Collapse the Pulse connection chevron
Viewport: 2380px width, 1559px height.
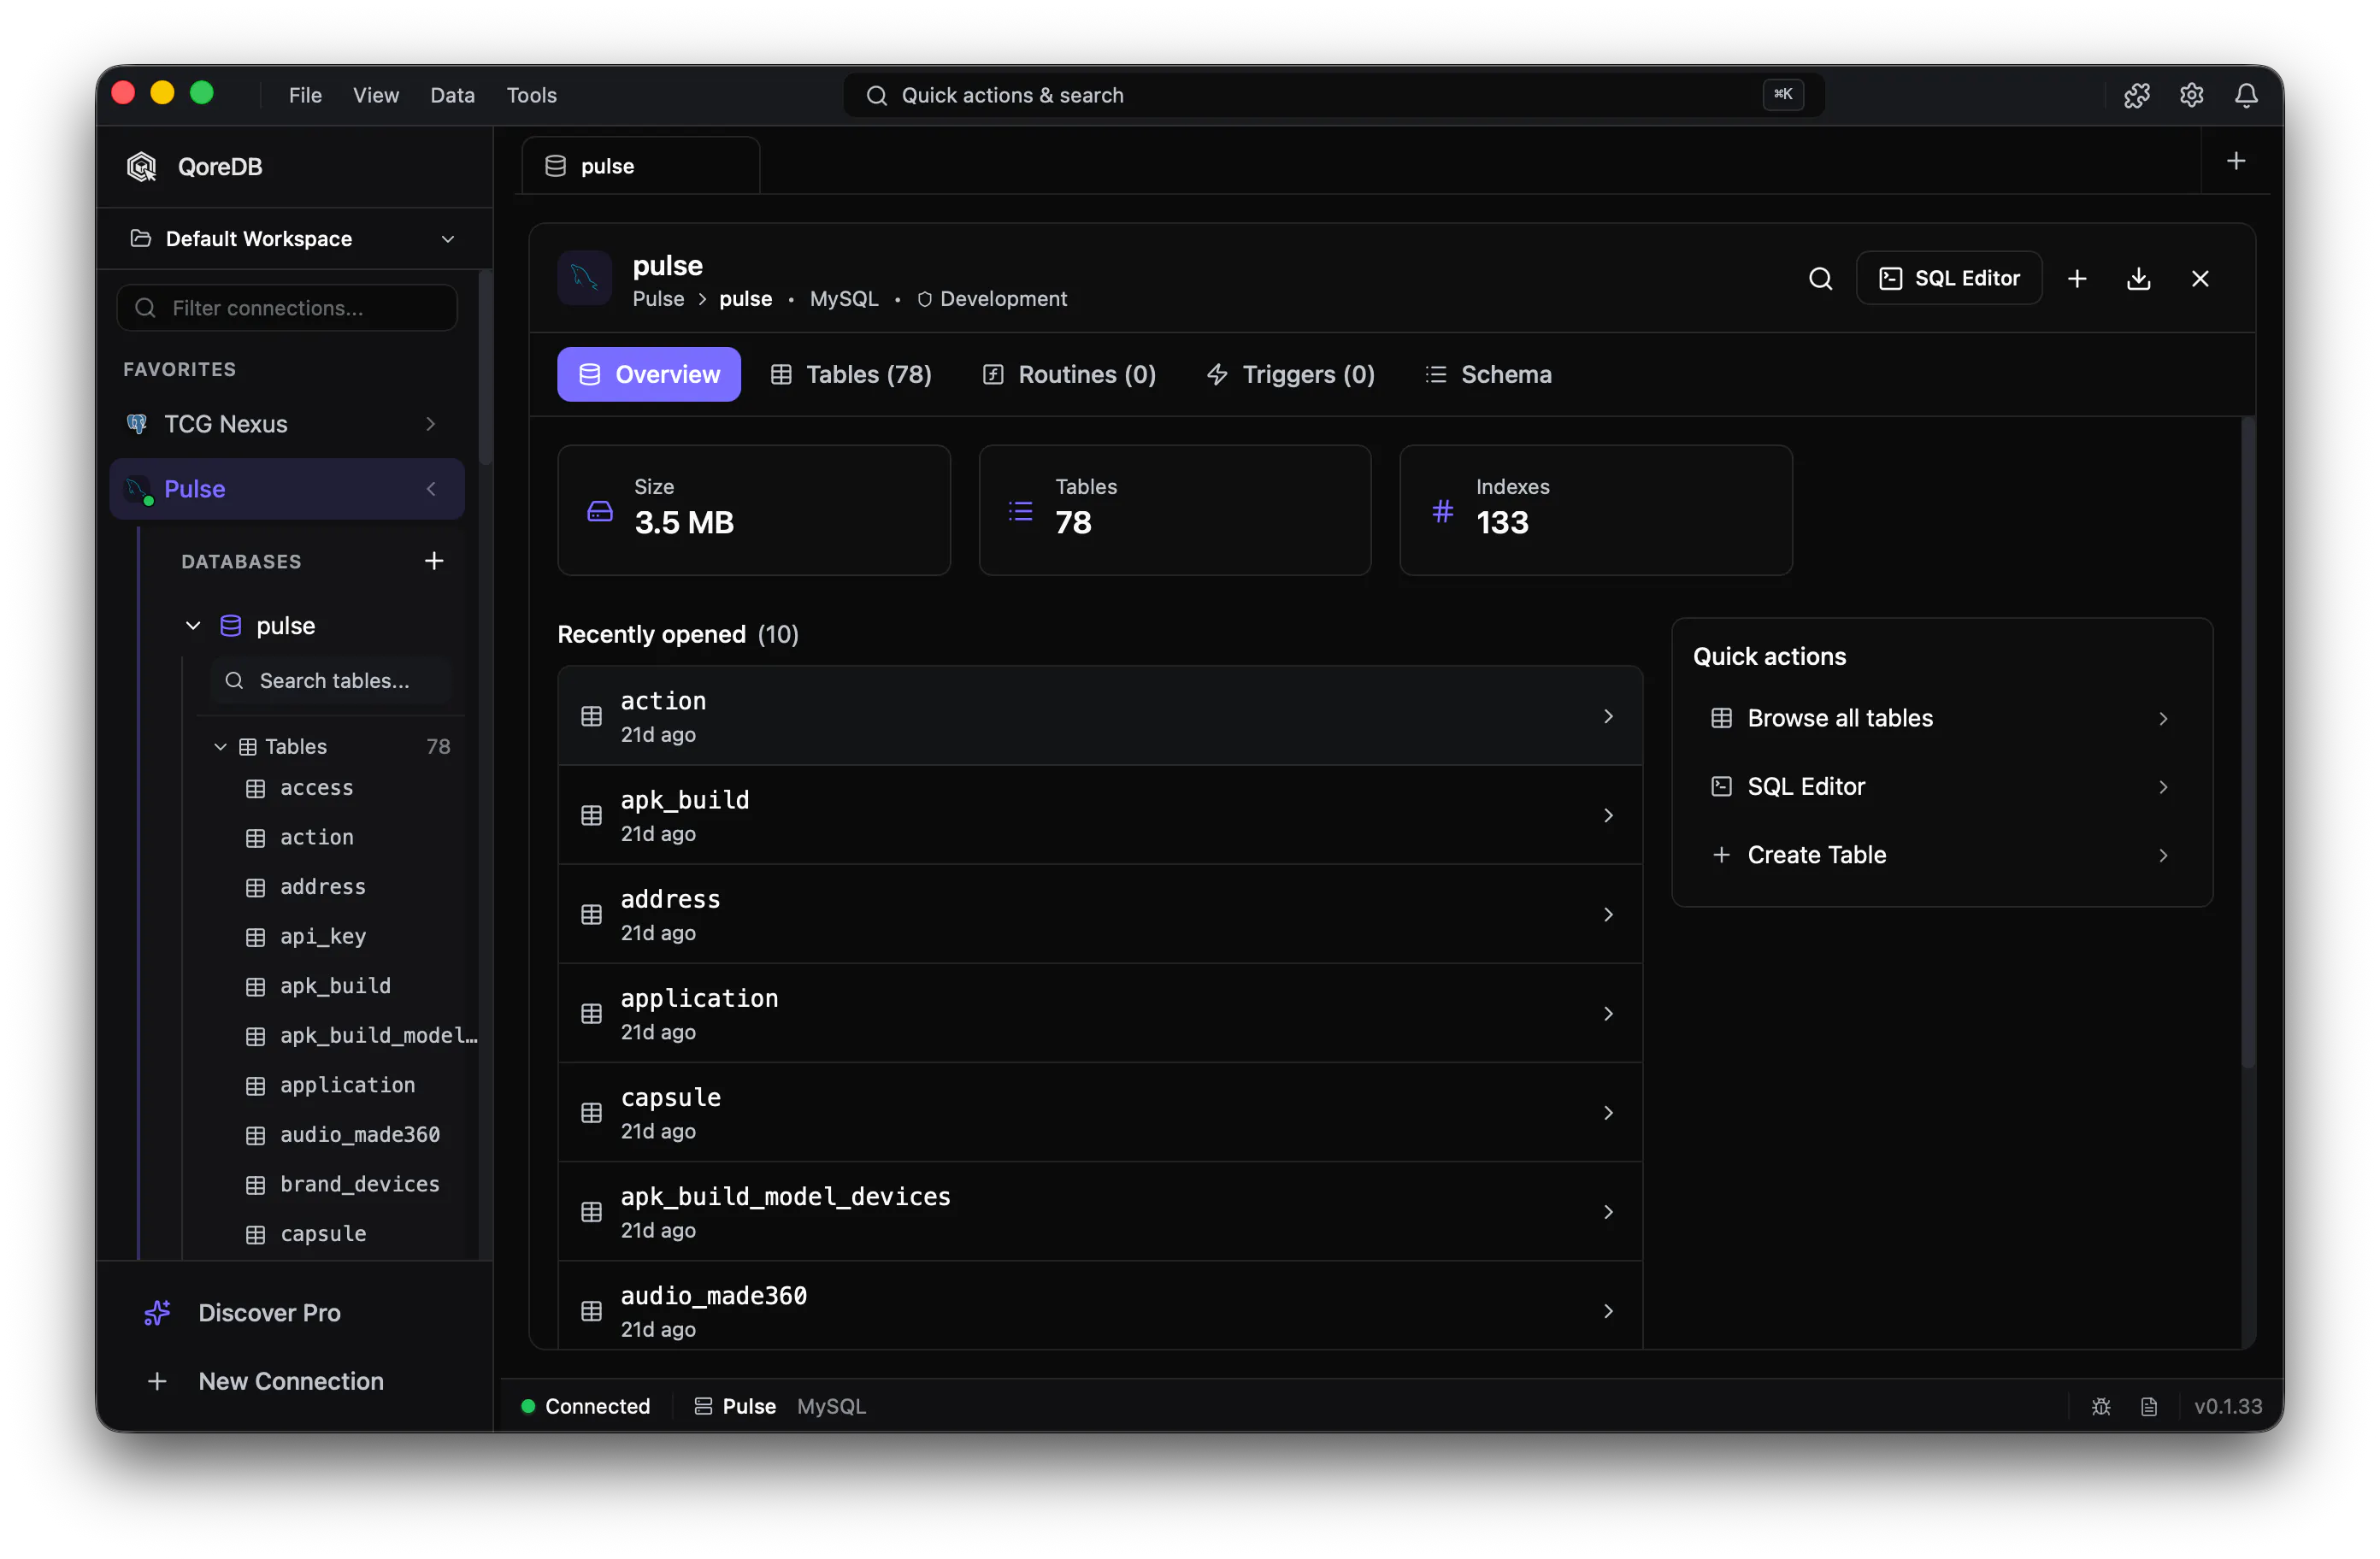click(x=431, y=488)
